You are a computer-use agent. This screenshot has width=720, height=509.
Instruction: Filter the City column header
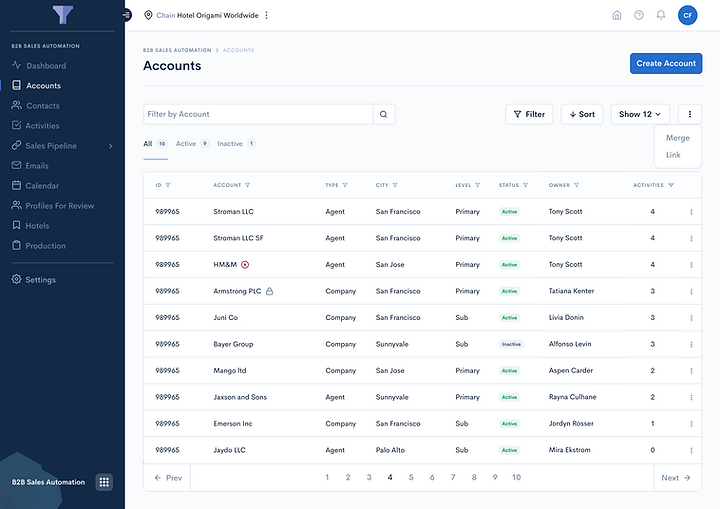395,185
